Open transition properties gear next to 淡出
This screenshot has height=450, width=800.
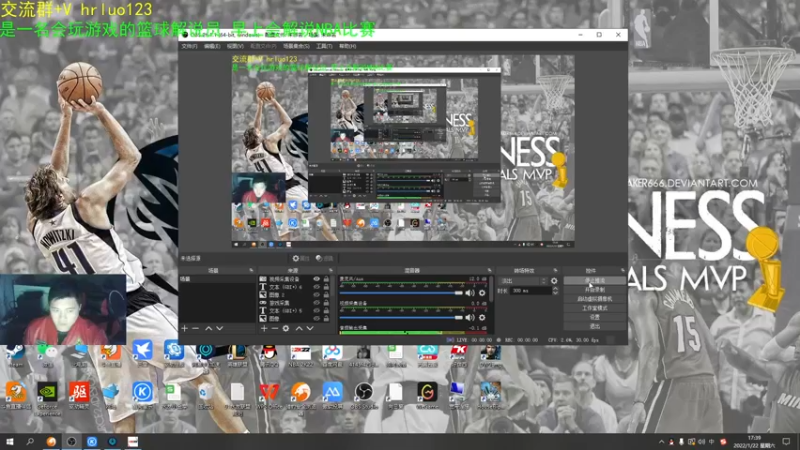click(554, 281)
